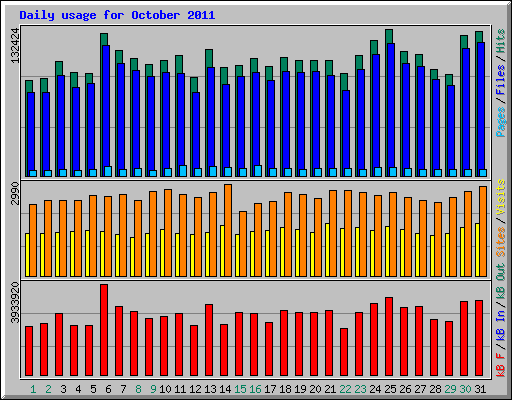The height and width of the screenshot is (400, 512).
Task: Click the 2990 axis value
Action: click(x=15, y=193)
